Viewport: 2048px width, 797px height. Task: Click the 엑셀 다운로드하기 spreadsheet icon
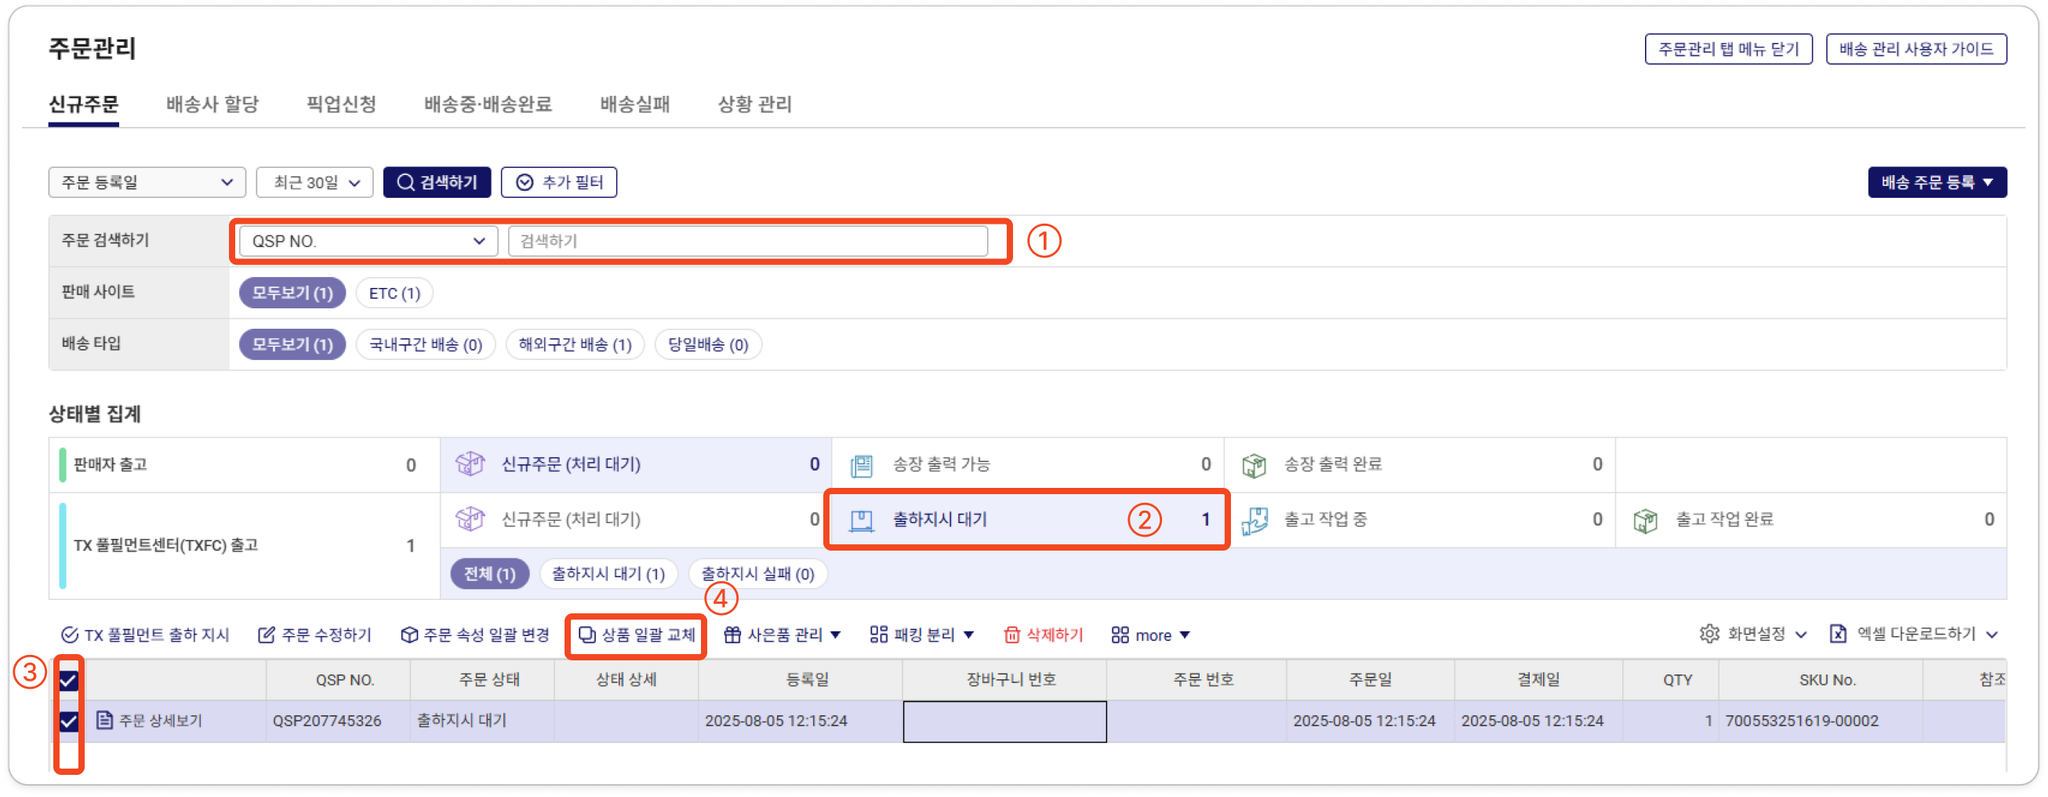[x=1838, y=634]
